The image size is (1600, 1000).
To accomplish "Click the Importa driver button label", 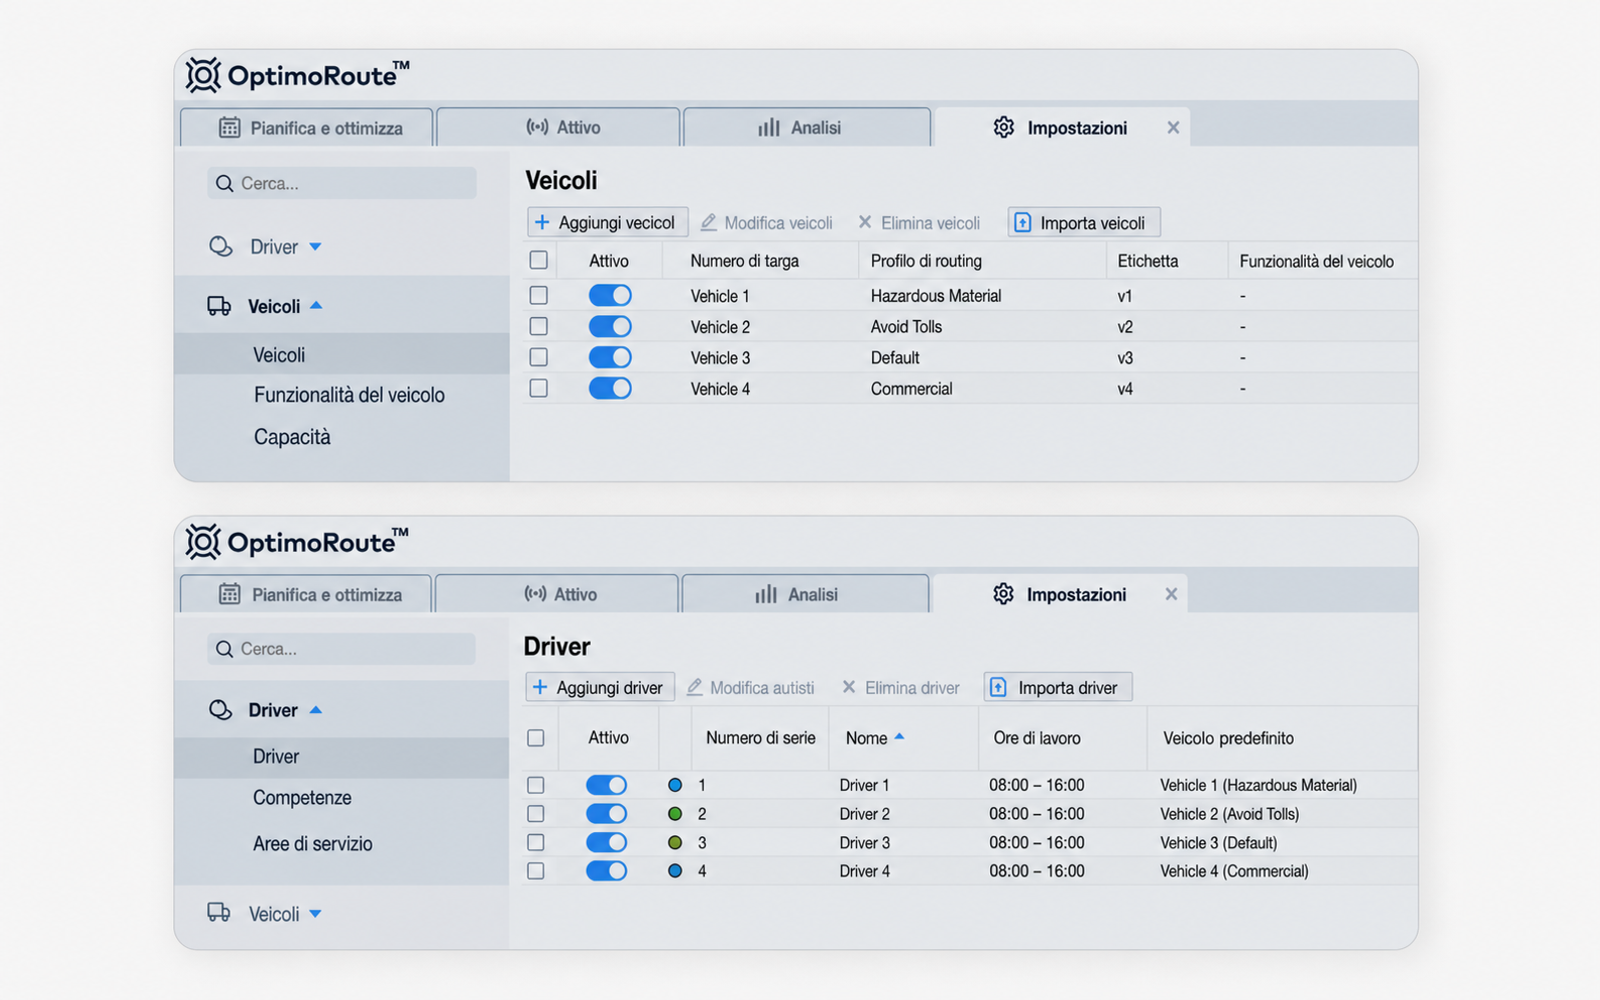I will [1068, 687].
